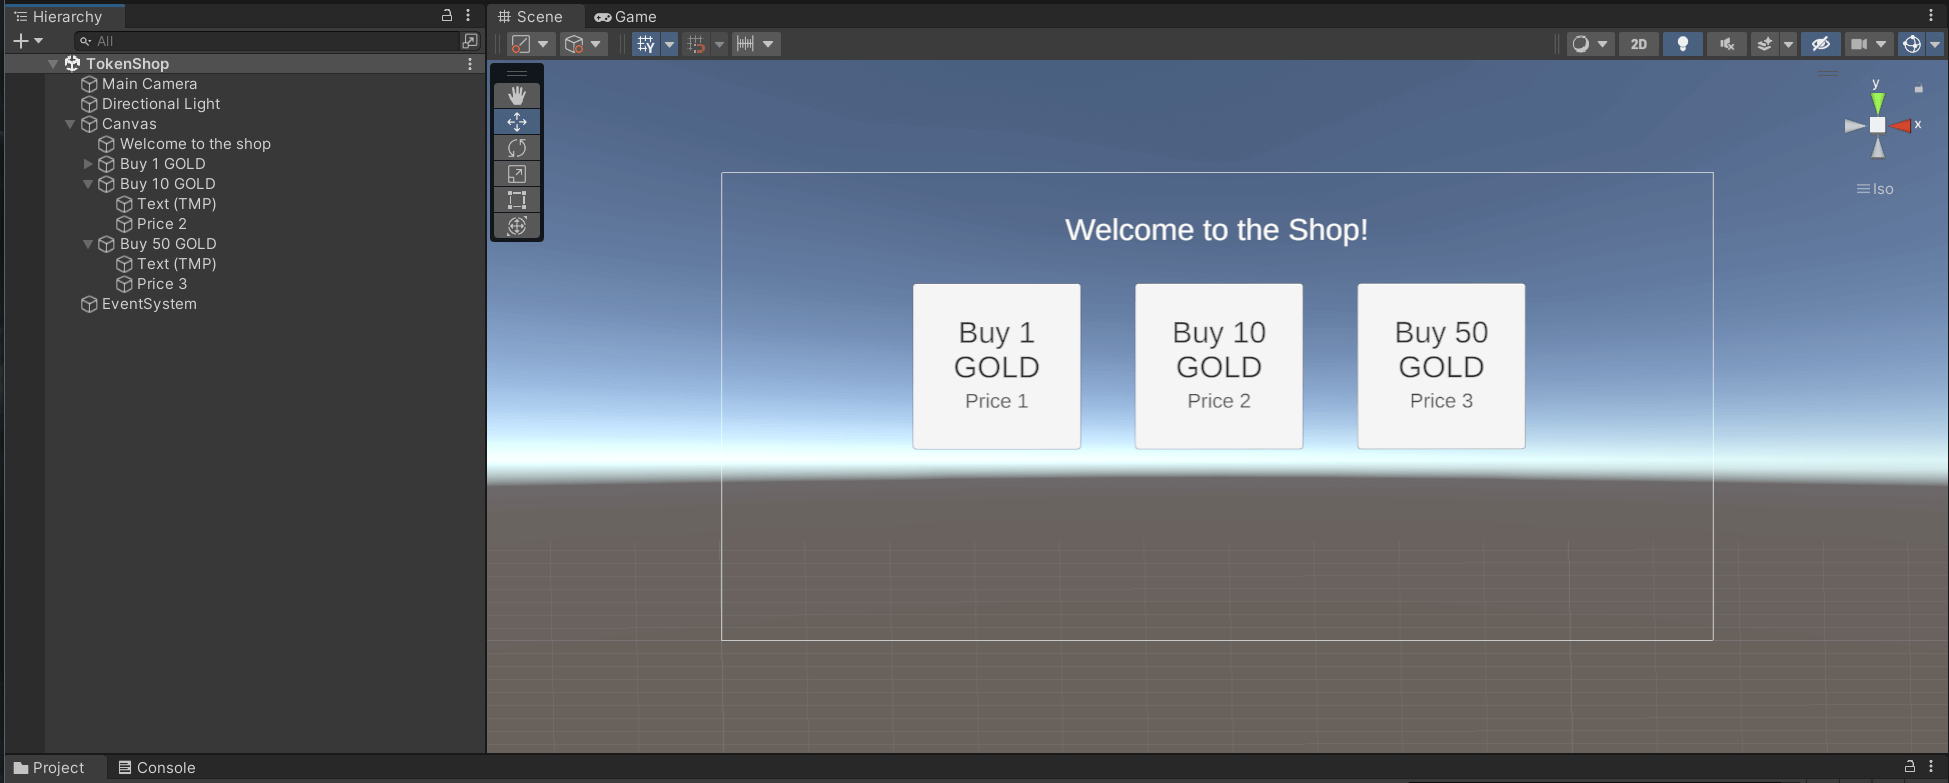Viewport: 1949px width, 783px height.
Task: Focus the Hierarchy search field
Action: coord(268,41)
